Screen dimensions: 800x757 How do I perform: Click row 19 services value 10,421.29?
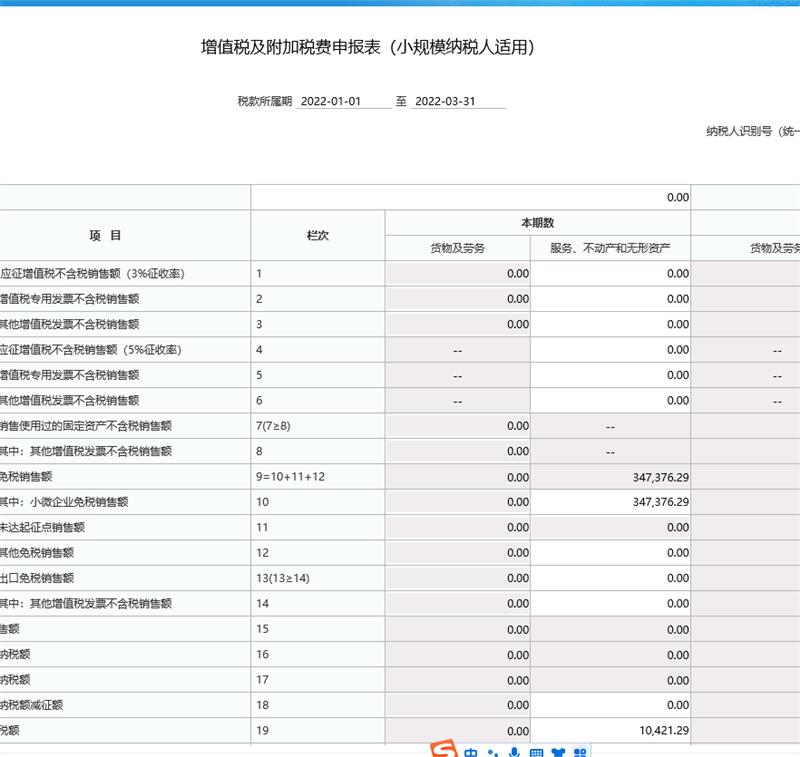pos(610,731)
